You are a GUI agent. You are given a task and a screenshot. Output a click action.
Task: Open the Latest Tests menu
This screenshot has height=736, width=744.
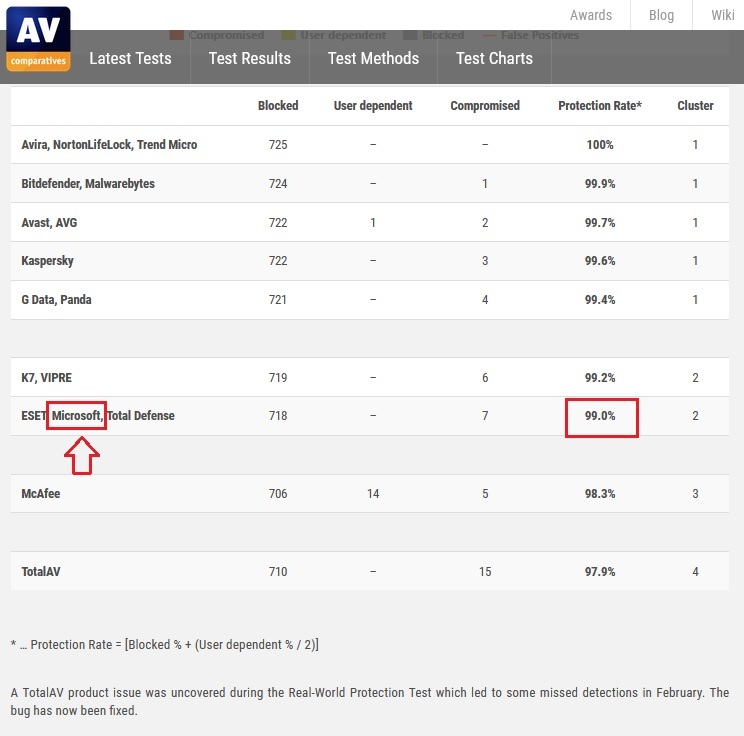(x=130, y=58)
